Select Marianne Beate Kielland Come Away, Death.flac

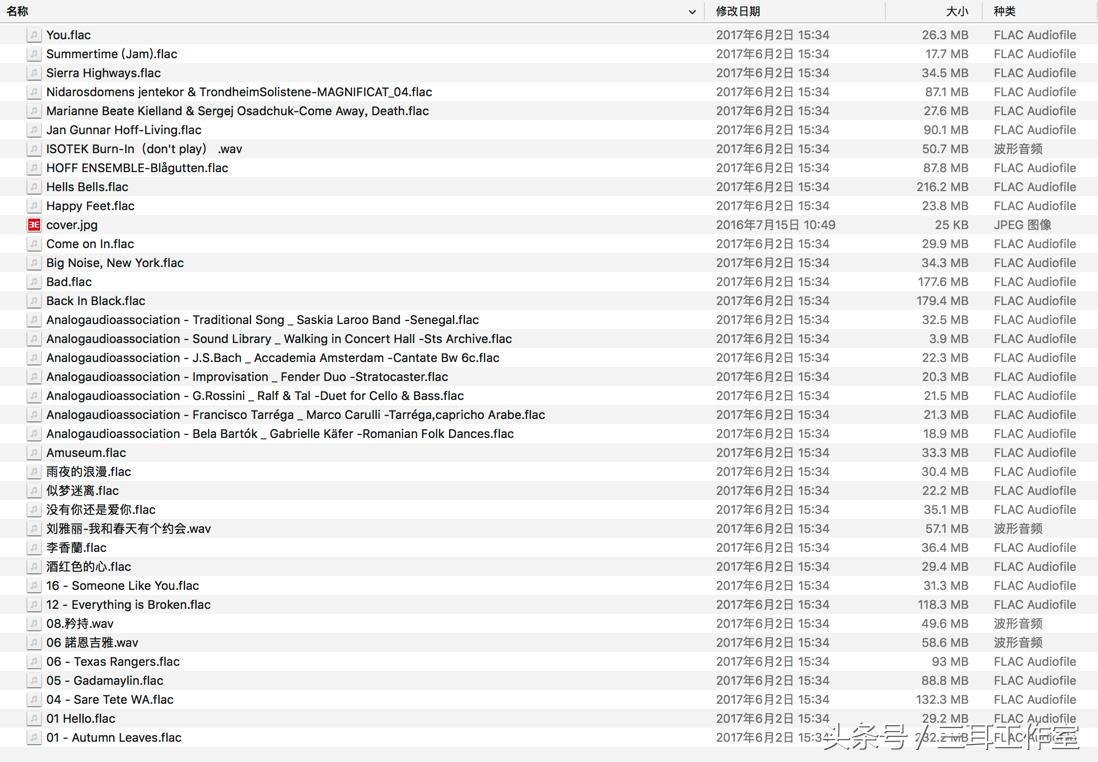(x=237, y=111)
